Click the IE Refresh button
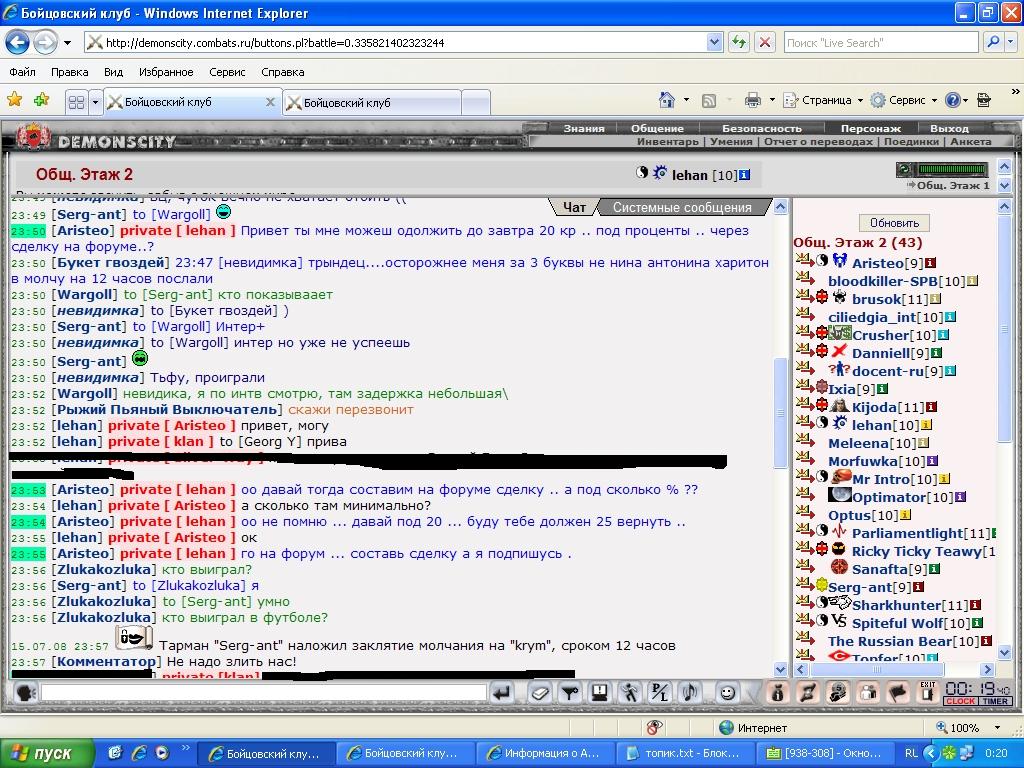Viewport: 1024px width, 768px height. click(x=739, y=42)
